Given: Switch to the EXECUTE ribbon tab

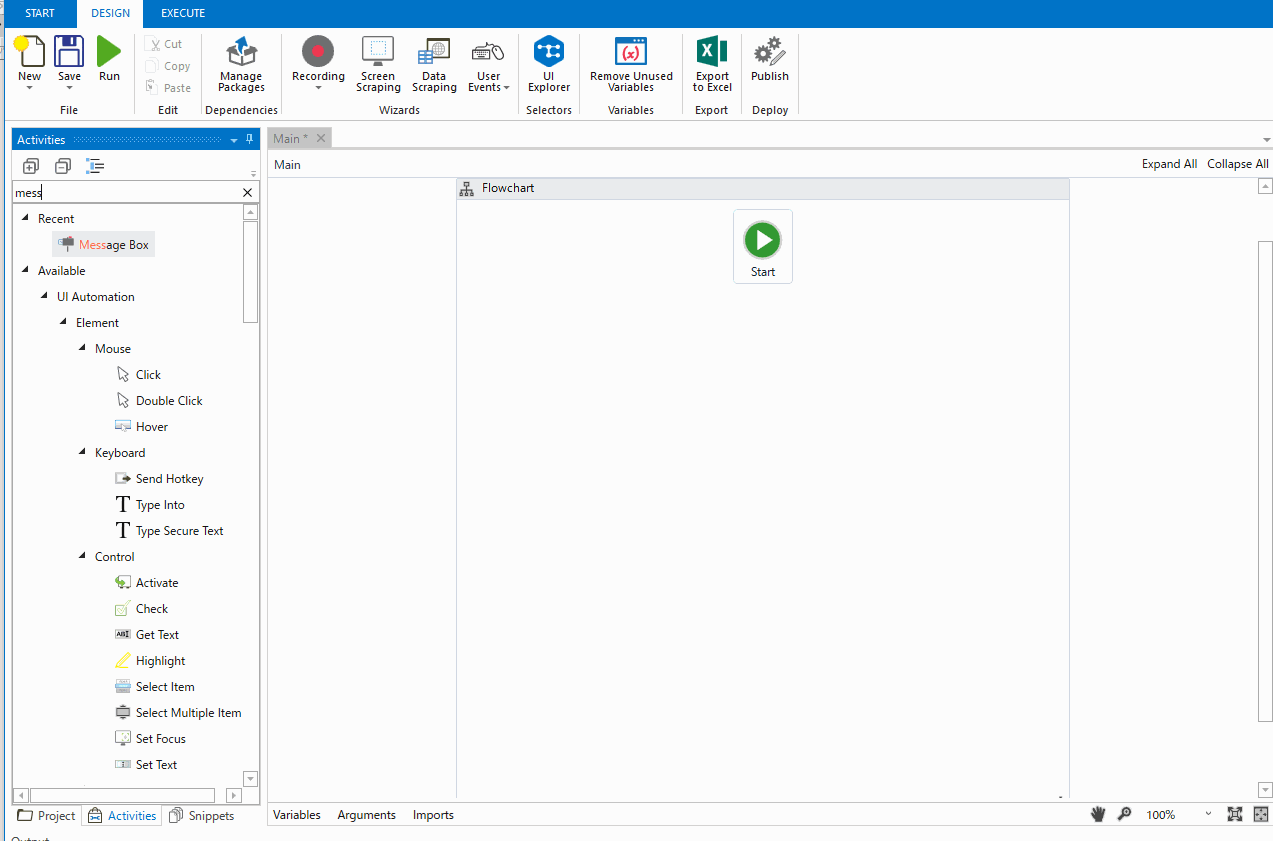Looking at the screenshot, I should tap(183, 13).
